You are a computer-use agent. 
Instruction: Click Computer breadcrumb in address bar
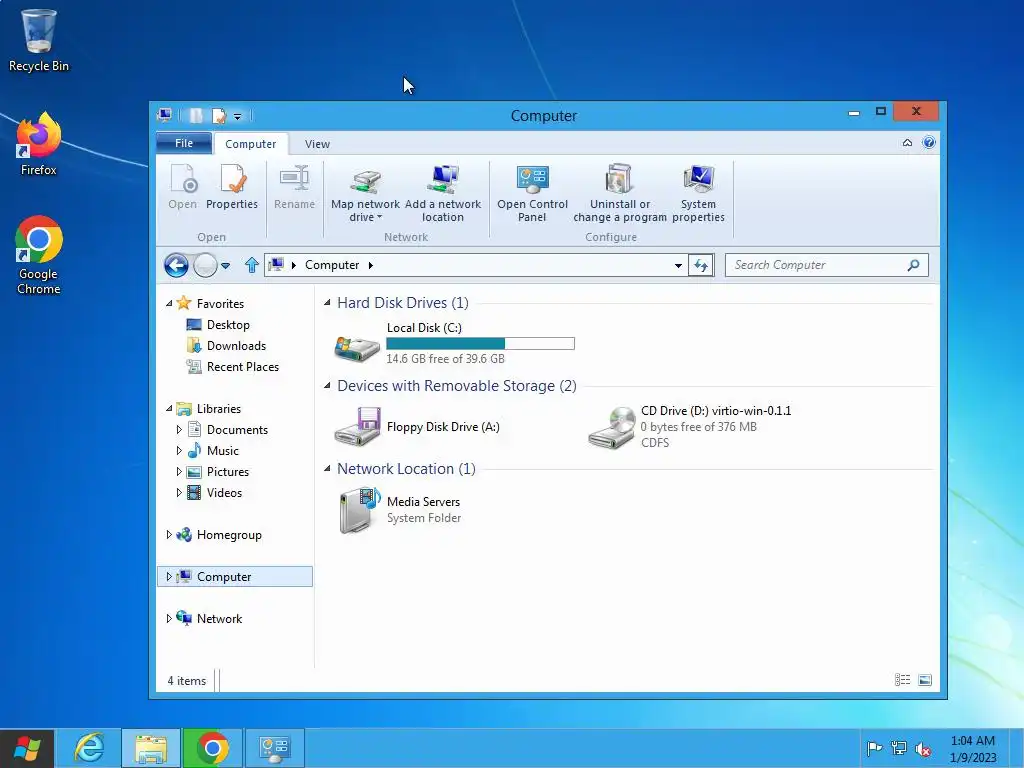332,265
